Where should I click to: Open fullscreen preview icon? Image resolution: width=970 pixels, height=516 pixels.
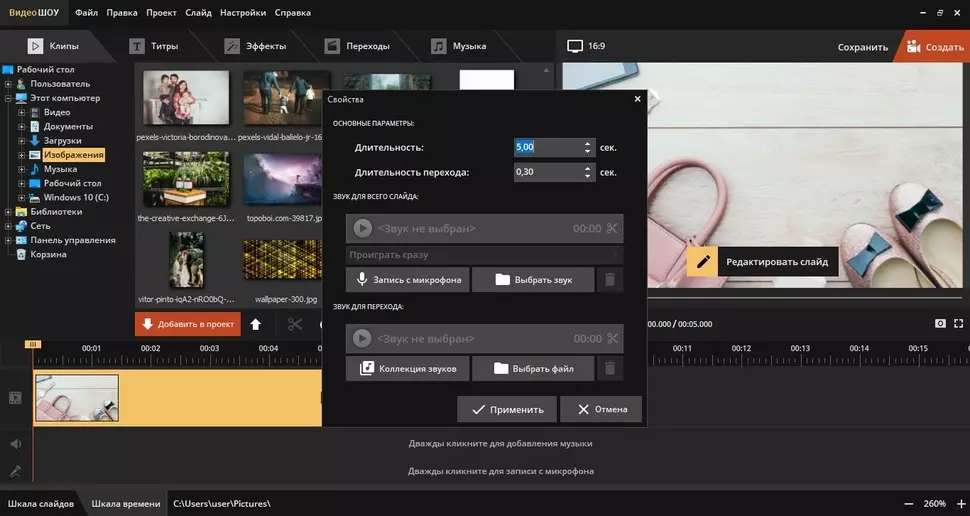tap(959, 324)
